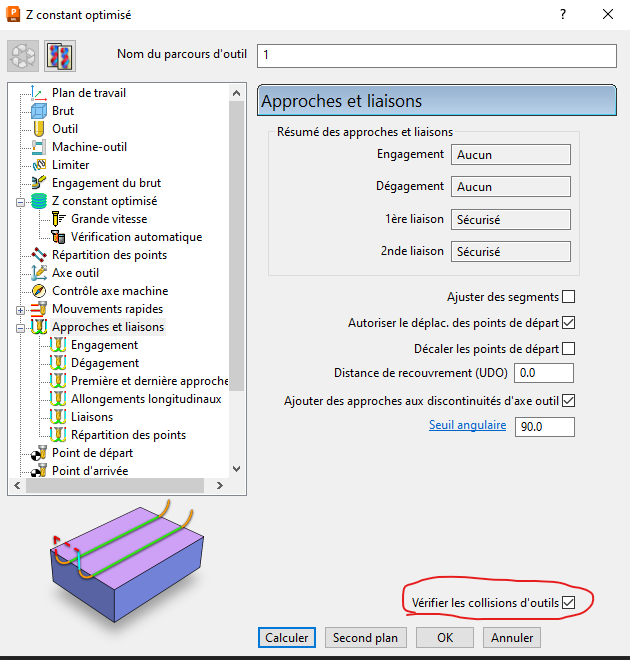Toggle Décaler les points de départ

tap(568, 349)
